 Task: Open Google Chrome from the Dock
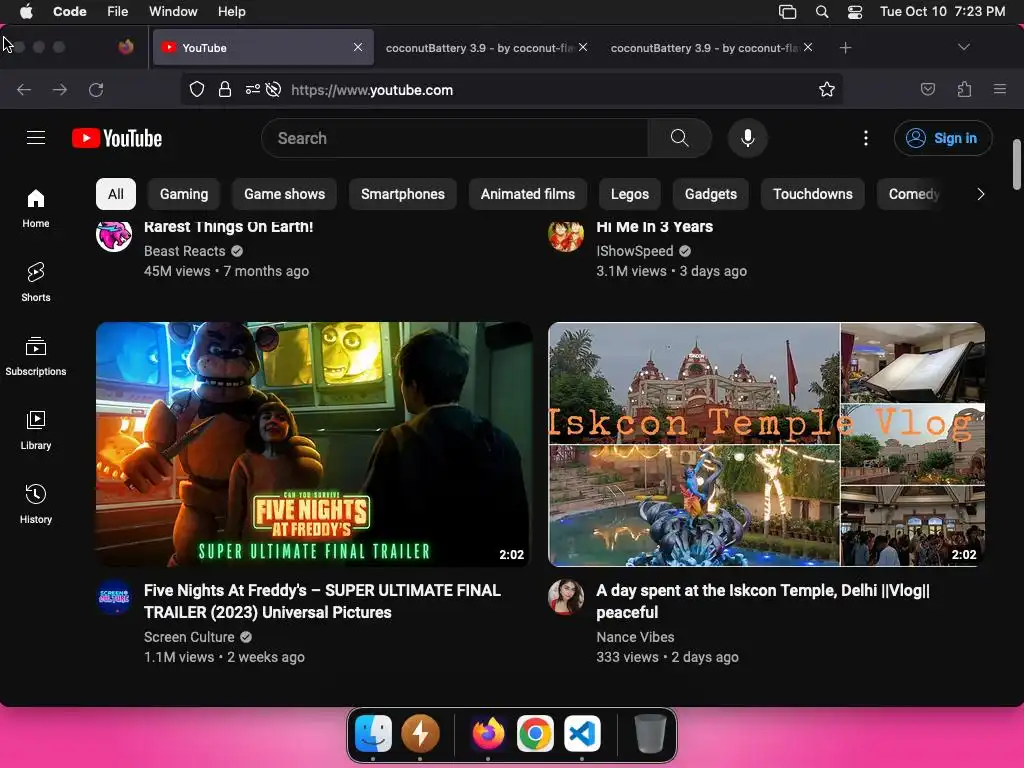535,733
